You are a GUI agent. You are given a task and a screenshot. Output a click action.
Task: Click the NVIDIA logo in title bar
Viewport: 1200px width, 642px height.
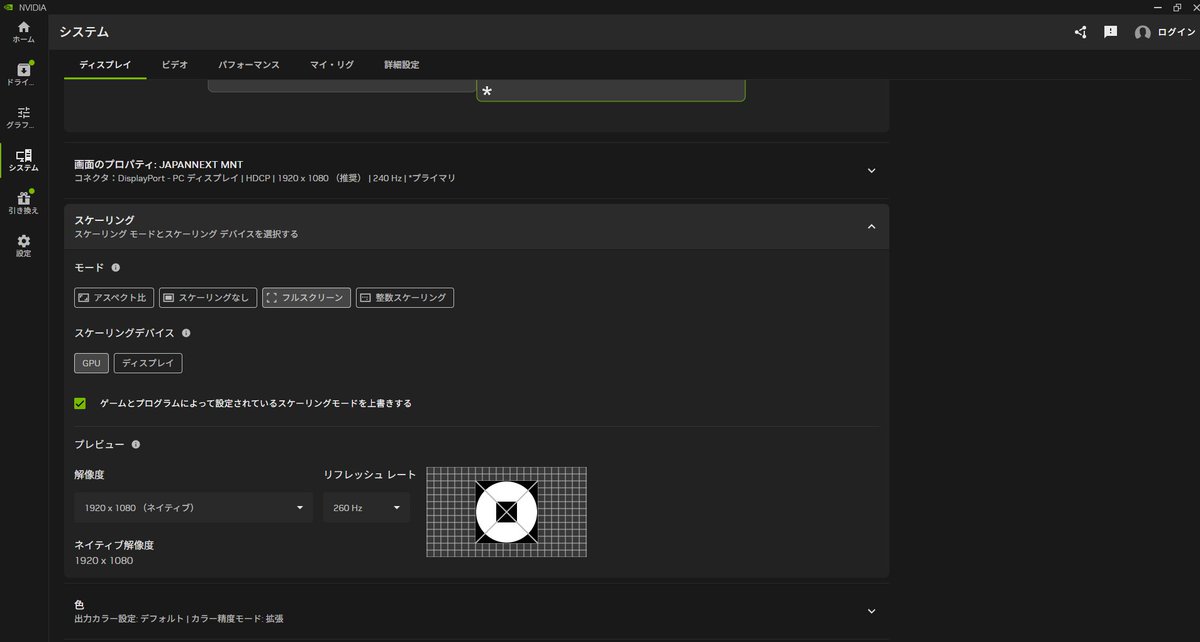pyautogui.click(x=9, y=7)
